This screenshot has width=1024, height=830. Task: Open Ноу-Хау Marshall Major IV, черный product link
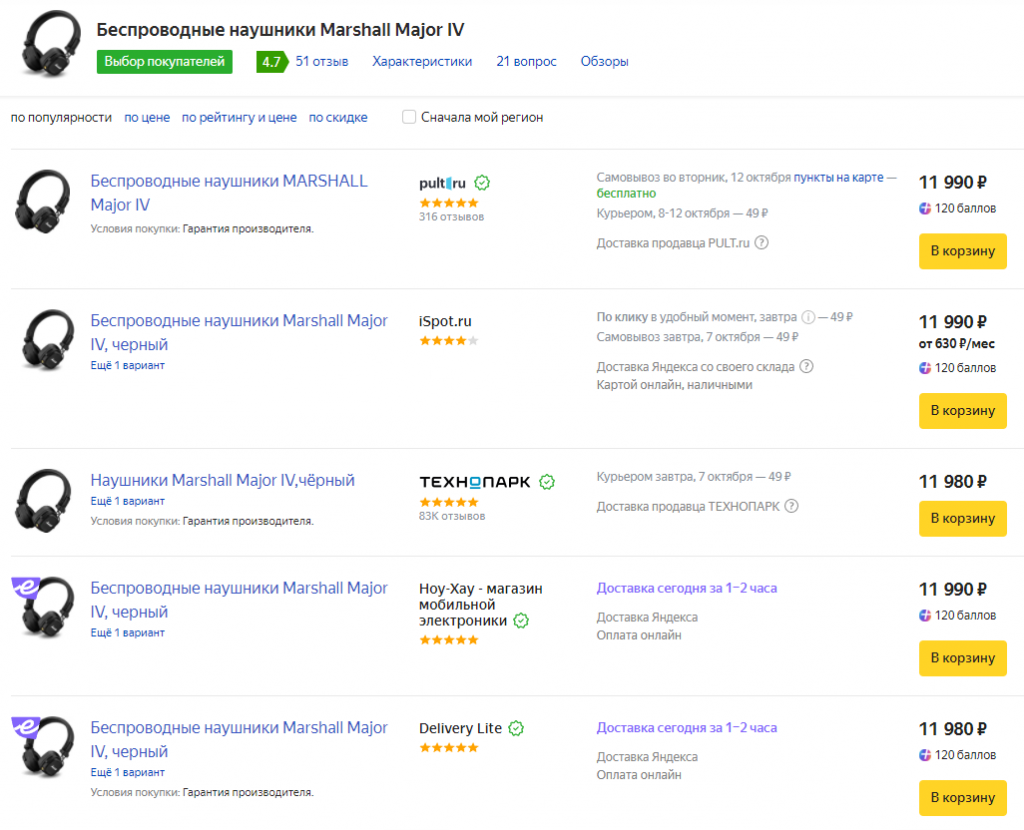[239, 599]
